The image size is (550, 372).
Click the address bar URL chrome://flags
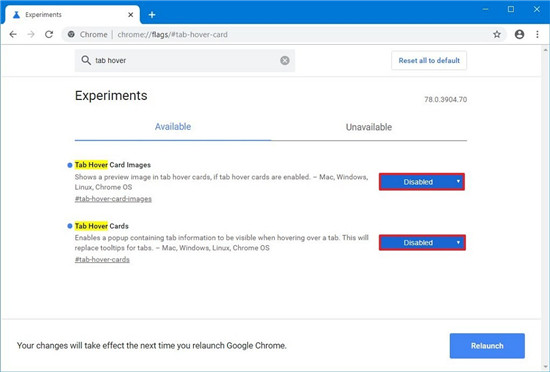(172, 34)
